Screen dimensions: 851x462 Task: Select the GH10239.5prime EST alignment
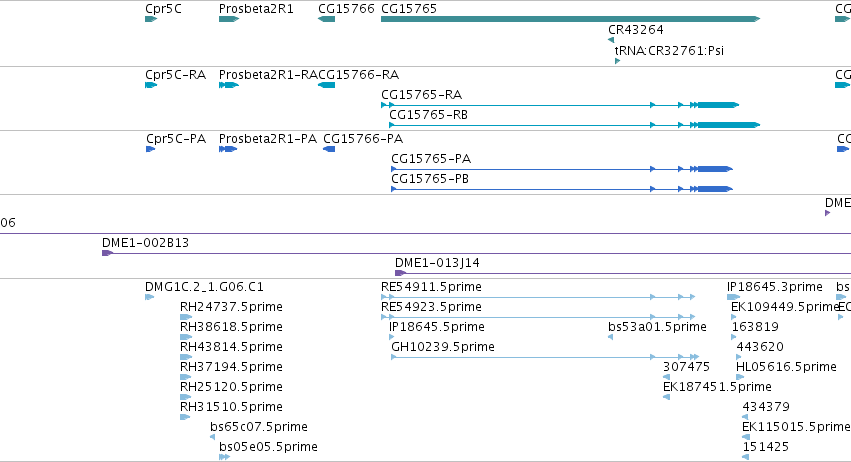545,357
